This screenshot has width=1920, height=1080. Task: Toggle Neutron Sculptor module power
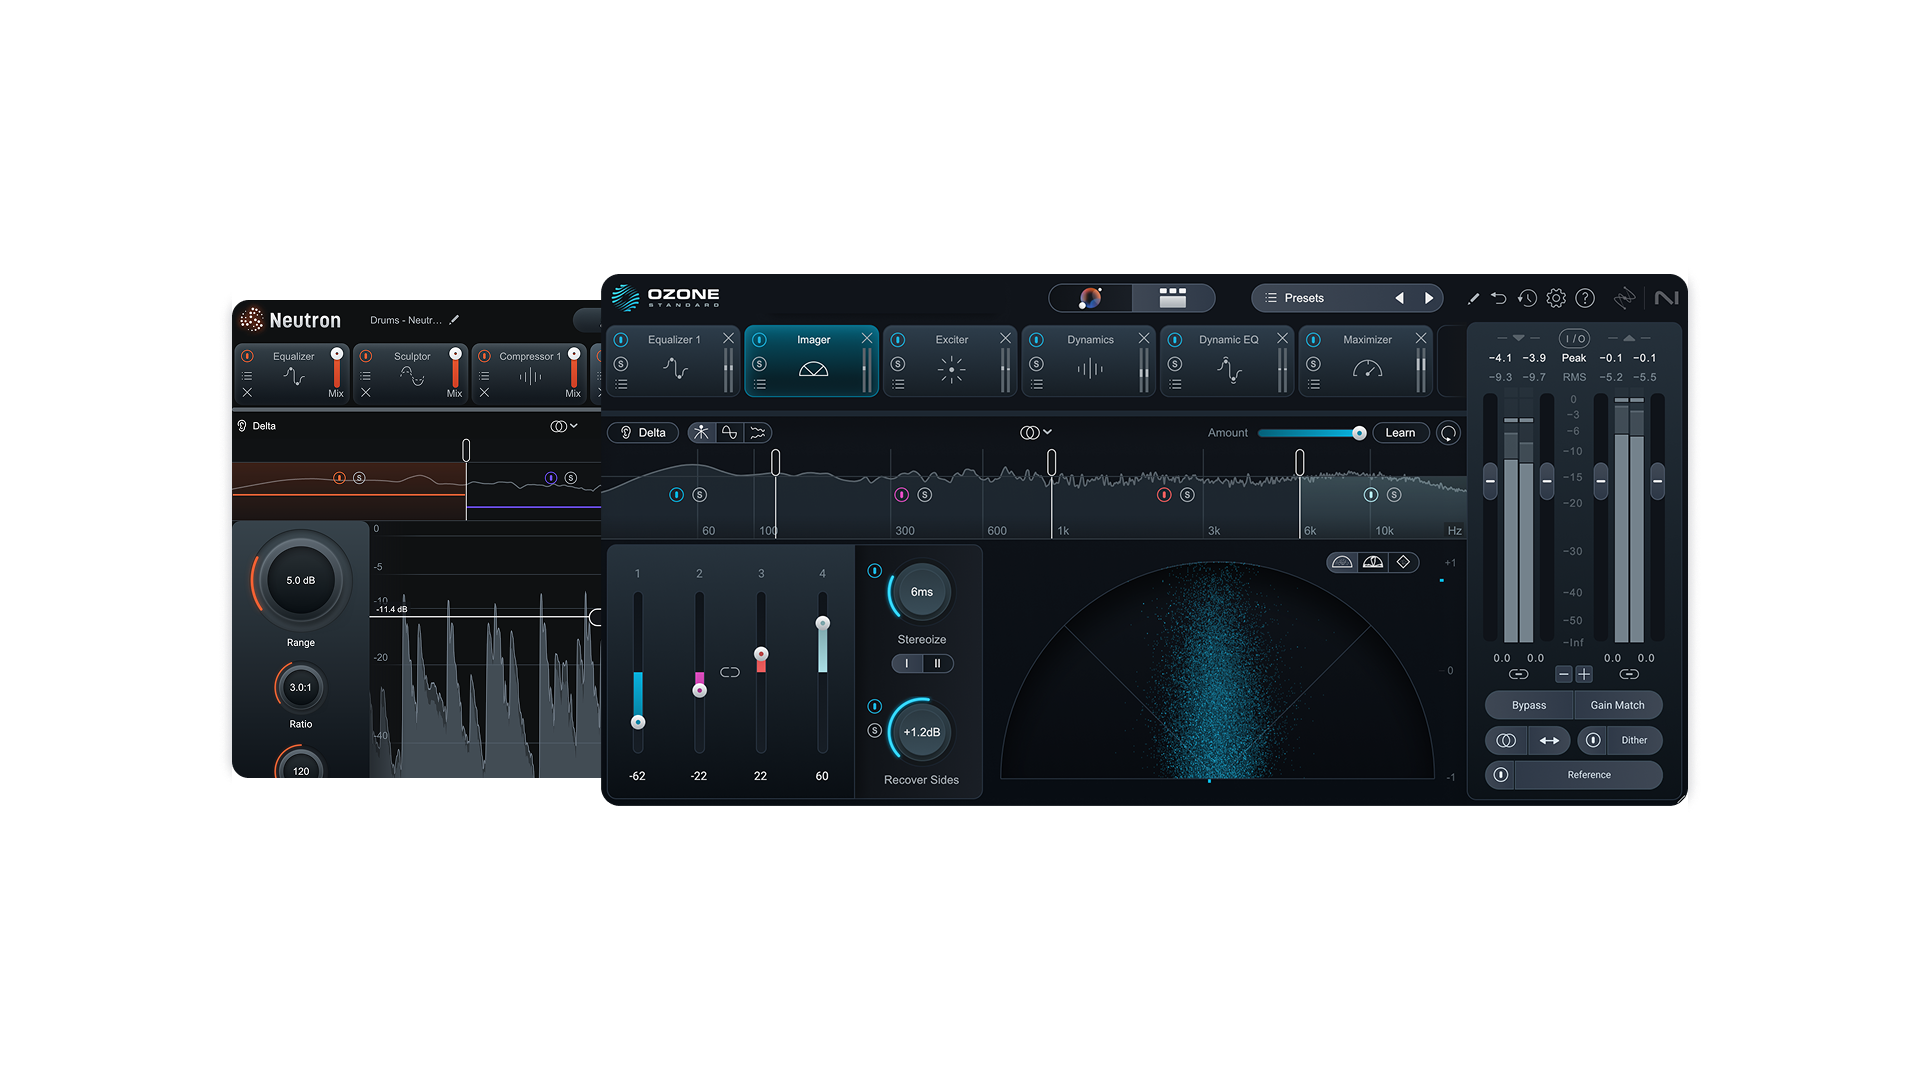point(366,356)
